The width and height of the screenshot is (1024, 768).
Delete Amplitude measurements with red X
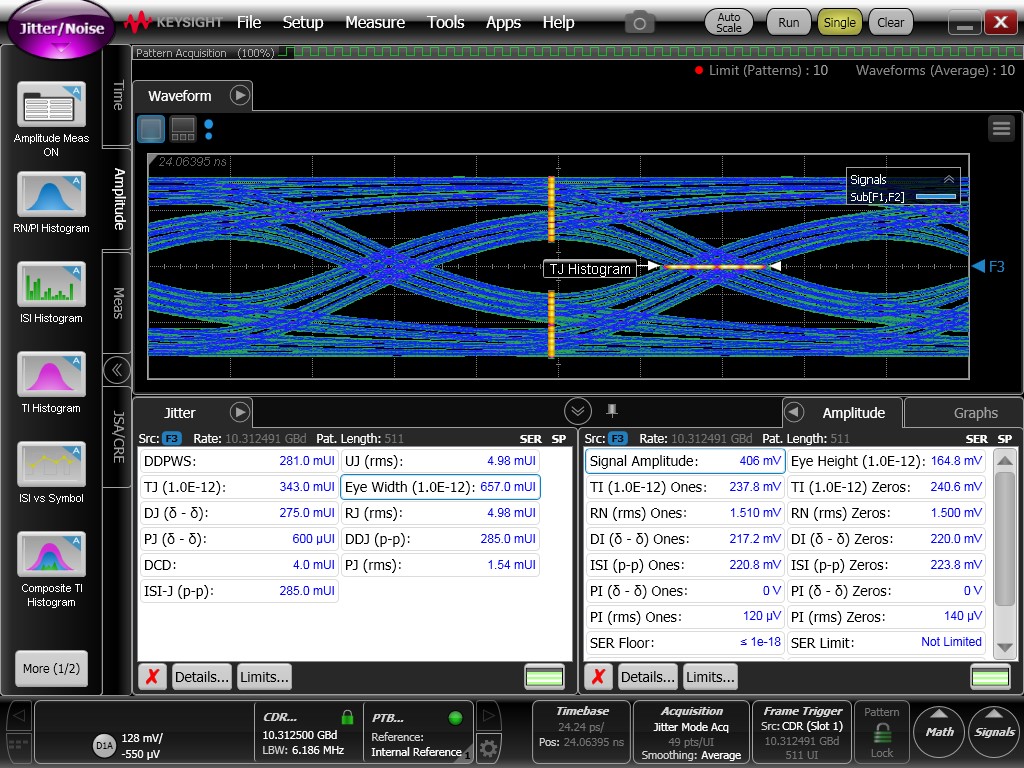pos(598,677)
